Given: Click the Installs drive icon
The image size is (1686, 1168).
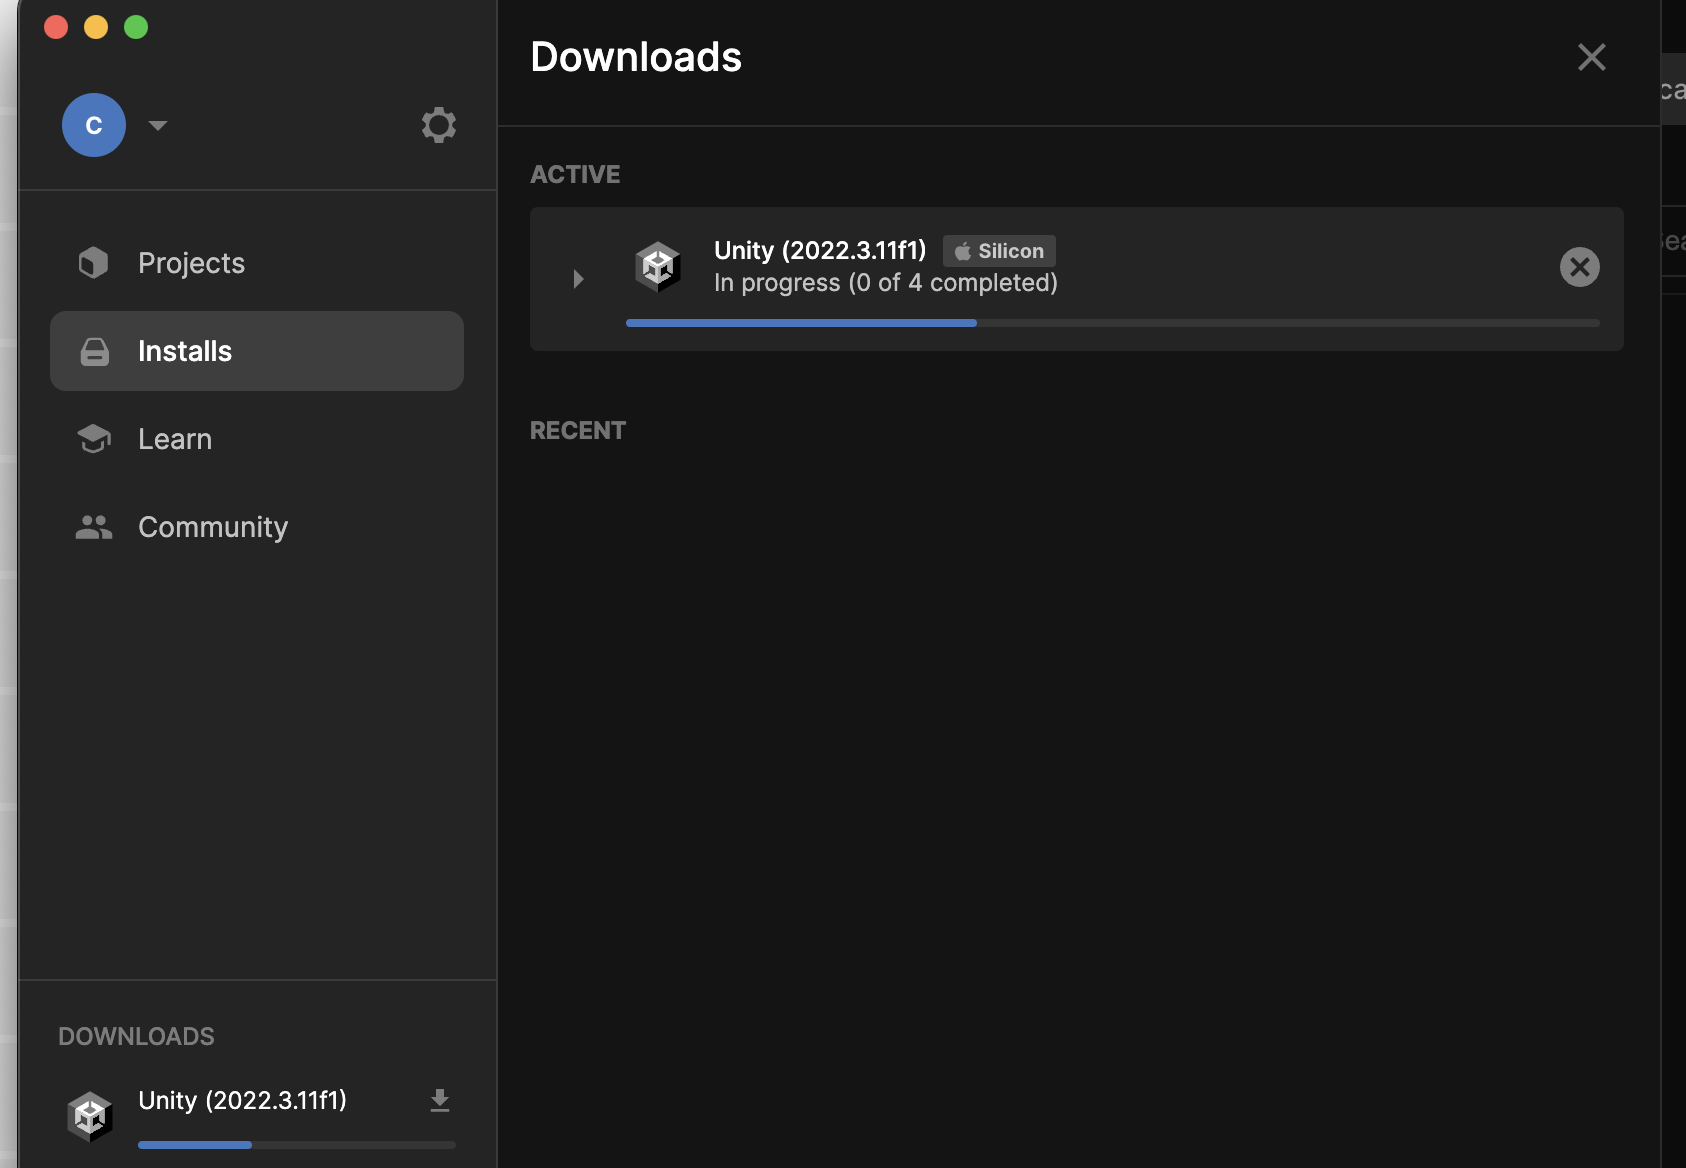Looking at the screenshot, I should click(x=94, y=351).
